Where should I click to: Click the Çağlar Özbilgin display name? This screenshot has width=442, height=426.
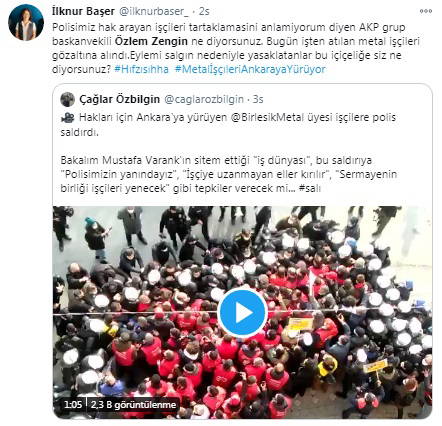coord(120,99)
